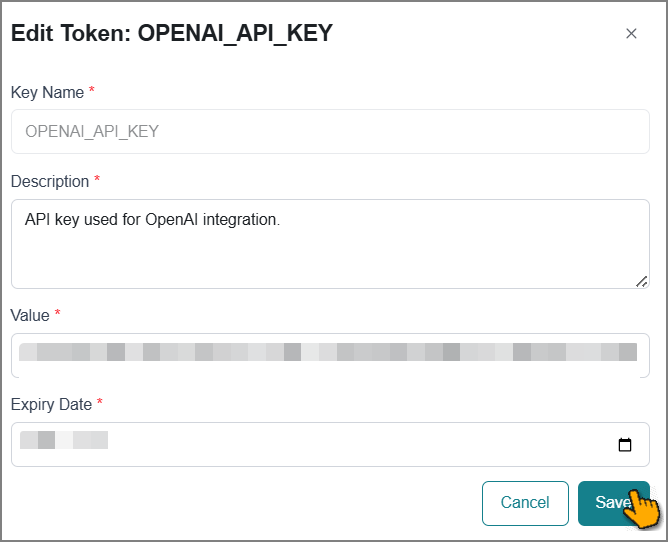Open the calendar picker icon
668x542 pixels.
pyautogui.click(x=625, y=444)
